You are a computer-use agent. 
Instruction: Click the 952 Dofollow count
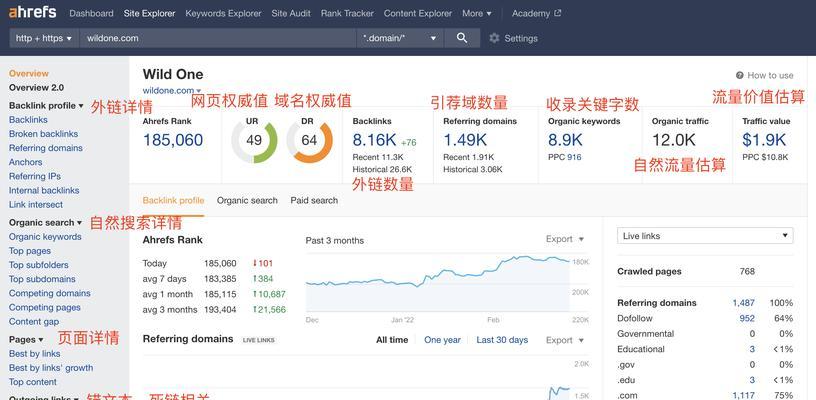point(747,318)
